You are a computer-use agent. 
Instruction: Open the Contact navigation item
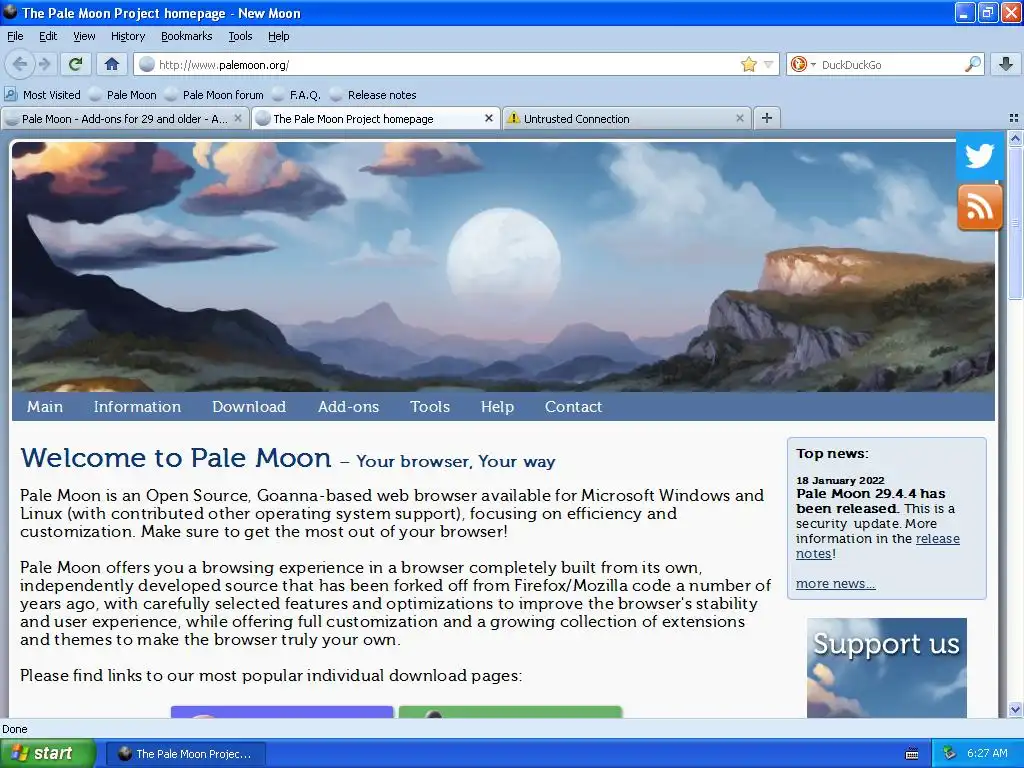coord(573,406)
